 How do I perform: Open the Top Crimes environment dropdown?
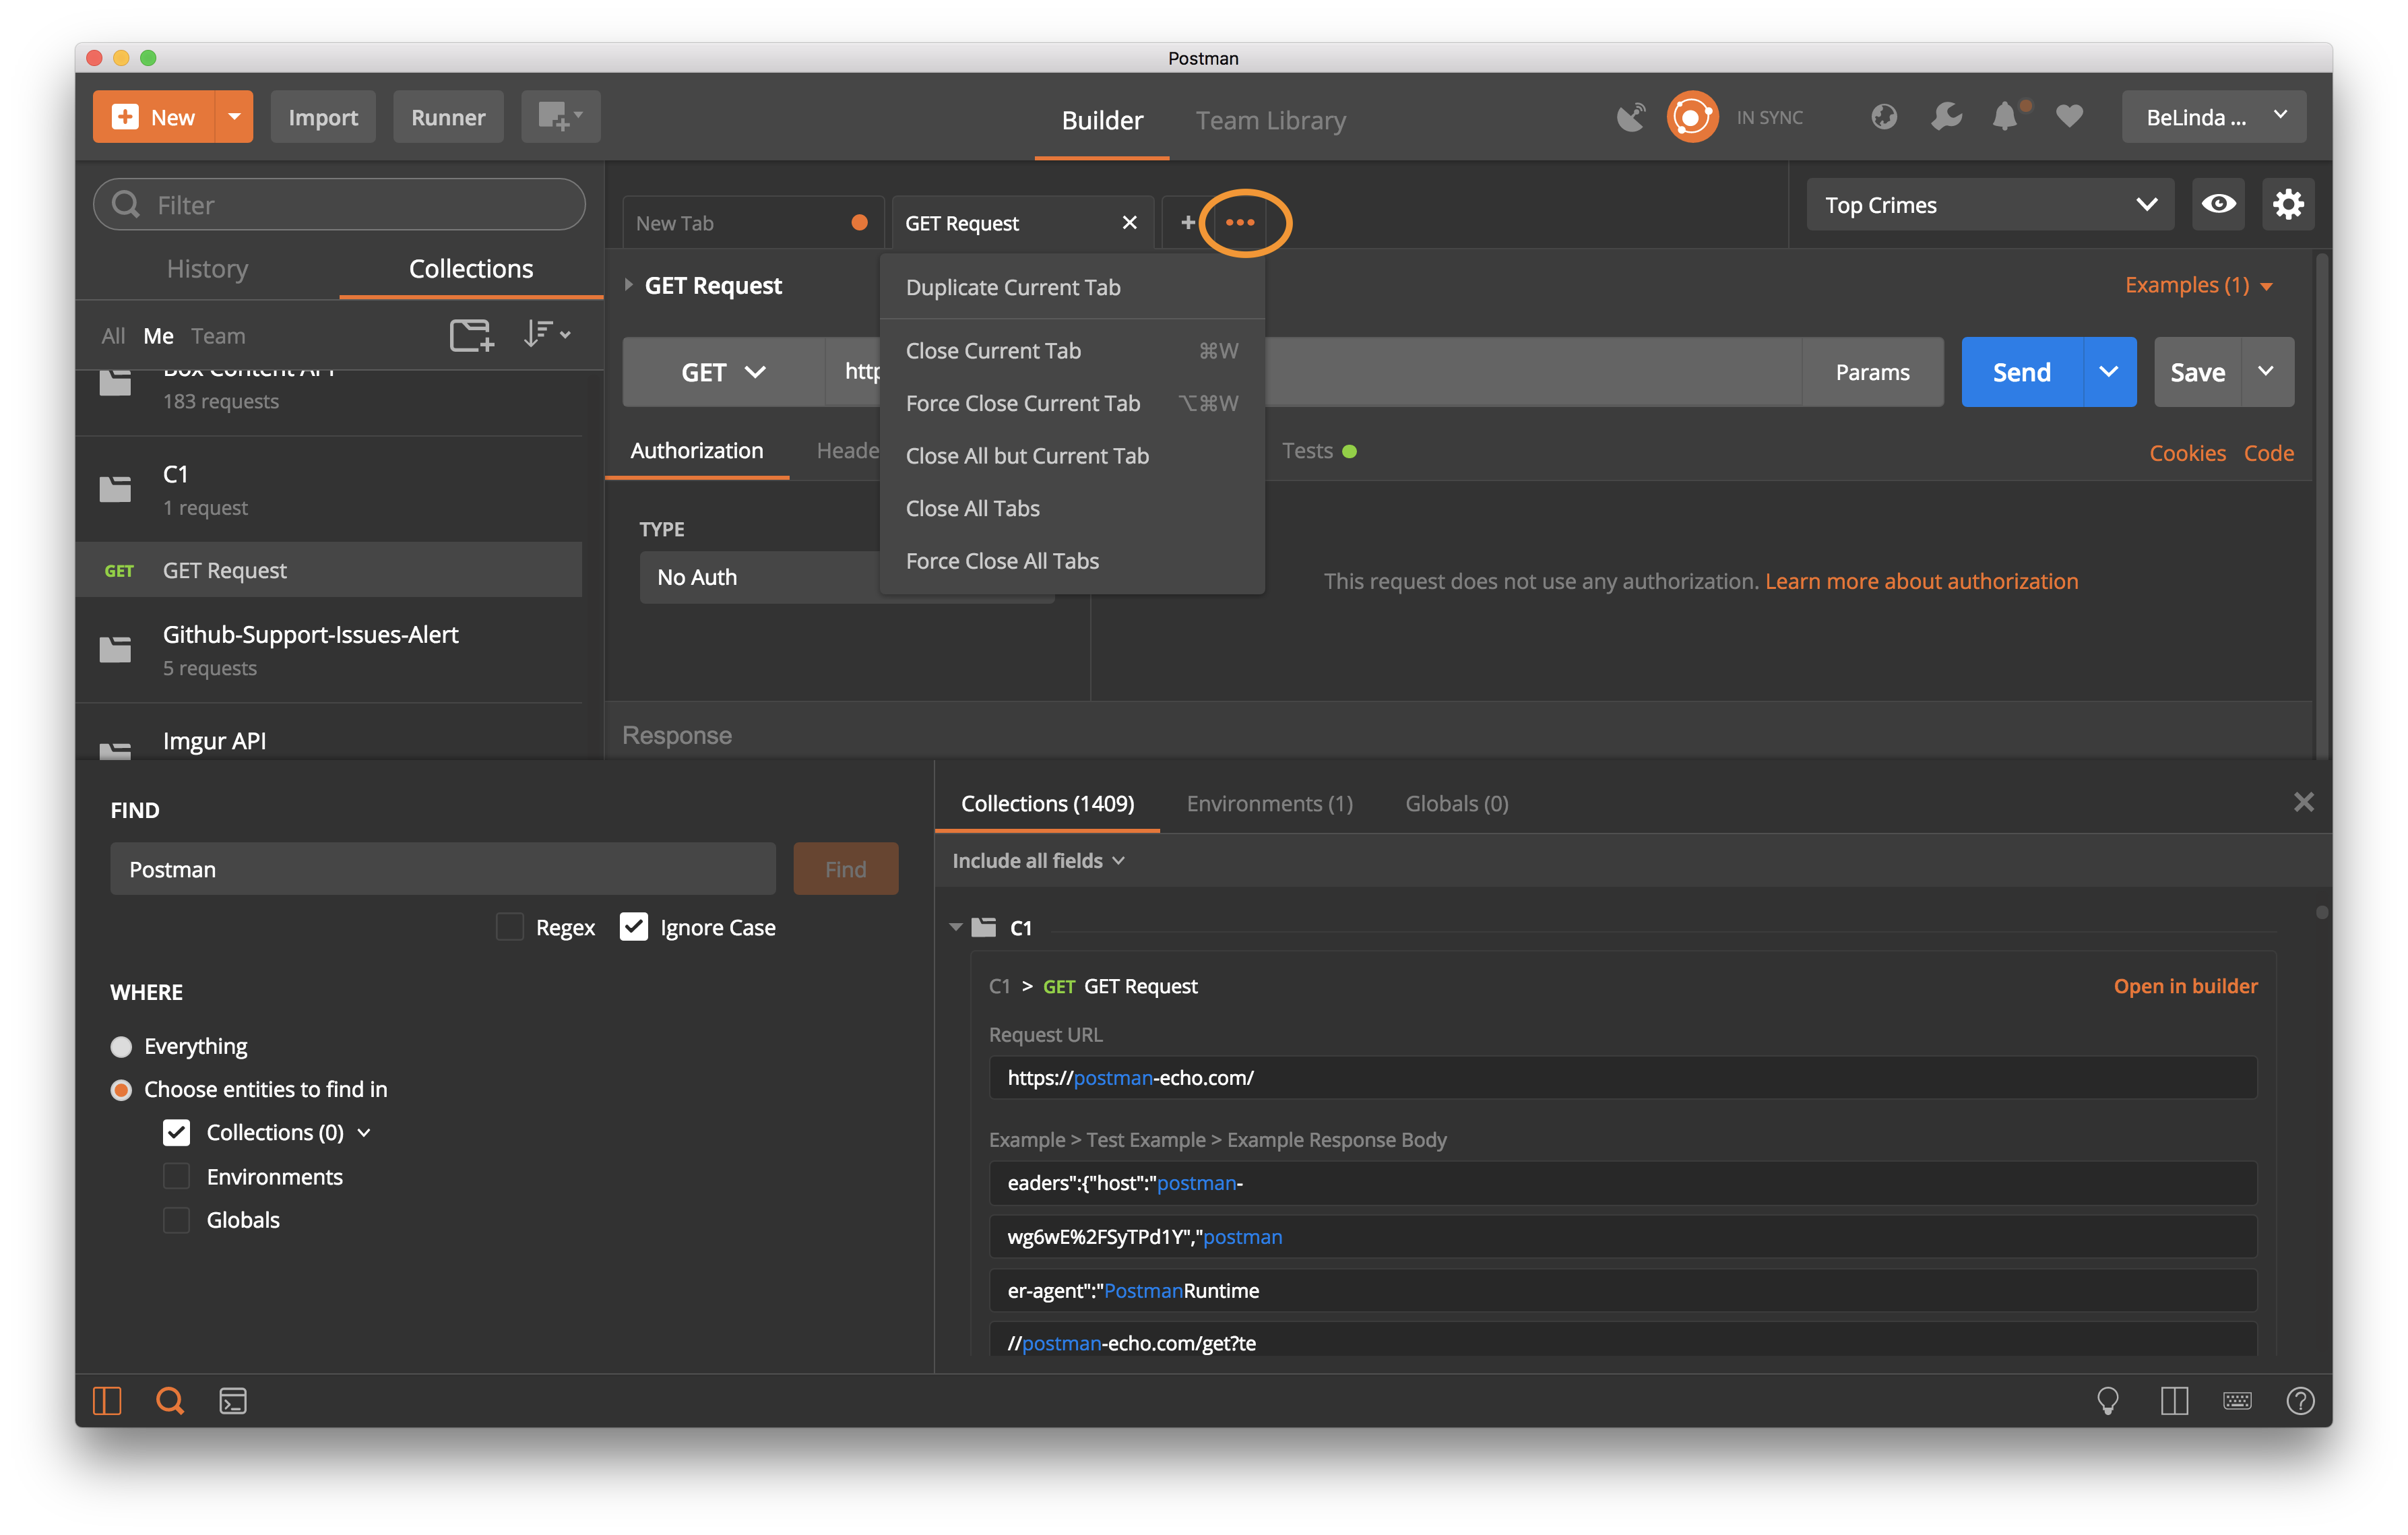(x=1989, y=205)
